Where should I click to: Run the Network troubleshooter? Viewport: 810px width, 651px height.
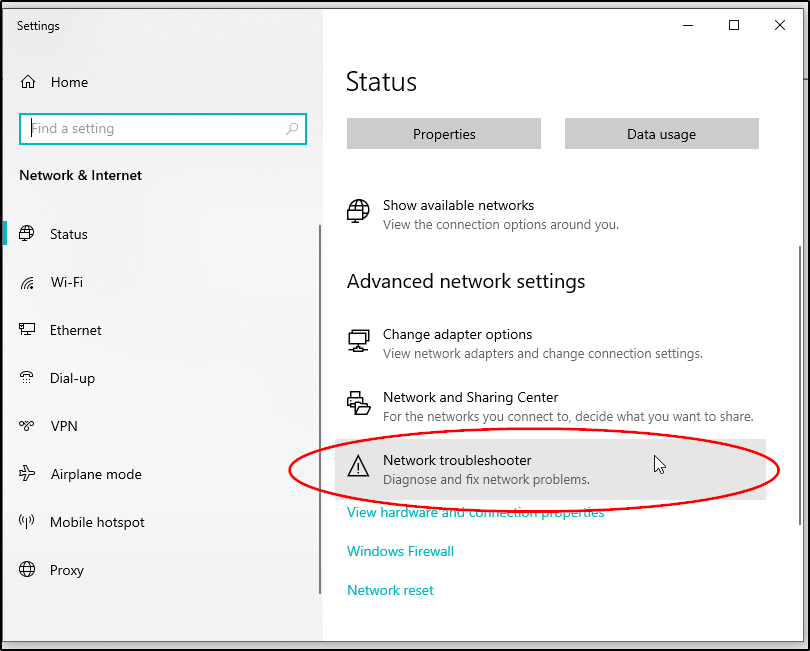click(457, 461)
